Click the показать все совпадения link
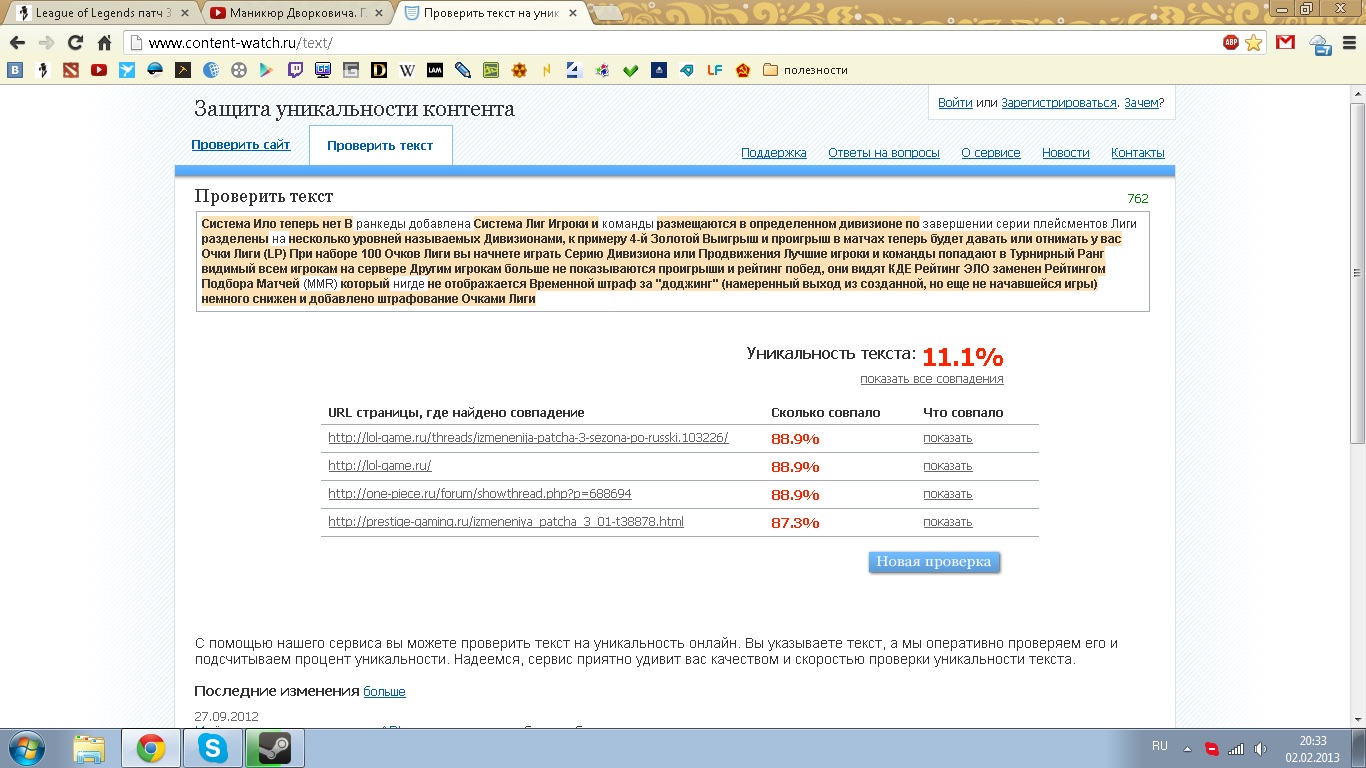Viewport: 1366px width, 768px height. [x=931, y=379]
